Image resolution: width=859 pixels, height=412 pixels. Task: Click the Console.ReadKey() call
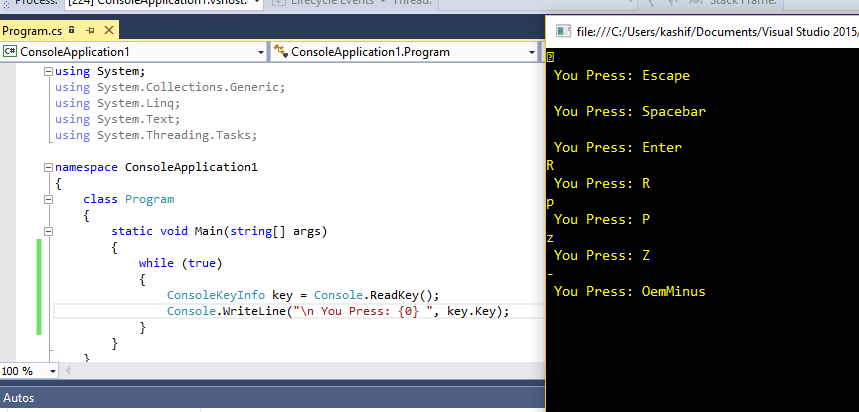pyautogui.click(x=376, y=295)
